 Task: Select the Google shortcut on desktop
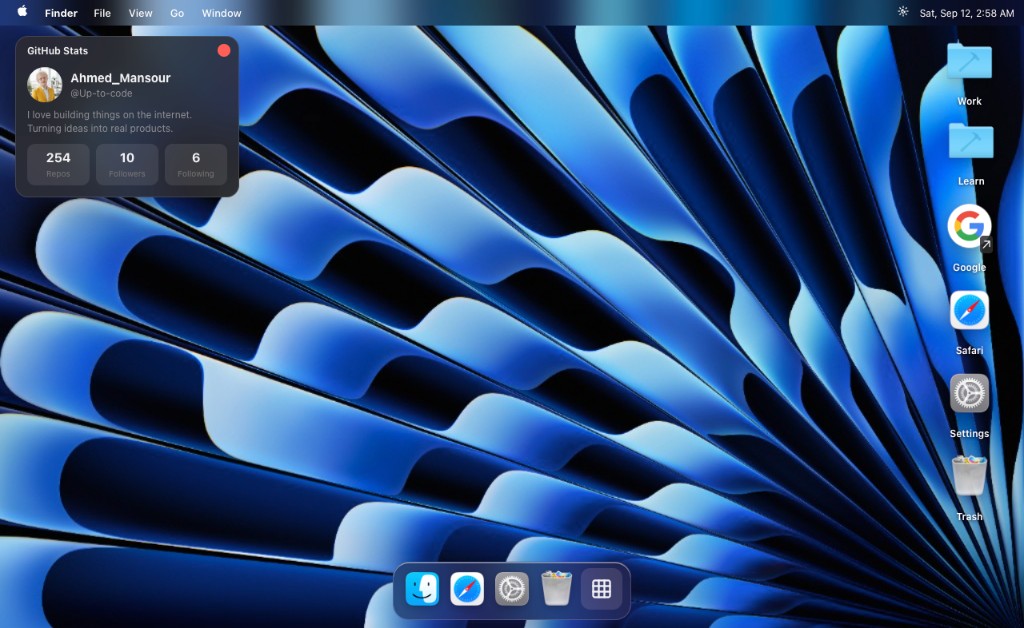click(969, 238)
